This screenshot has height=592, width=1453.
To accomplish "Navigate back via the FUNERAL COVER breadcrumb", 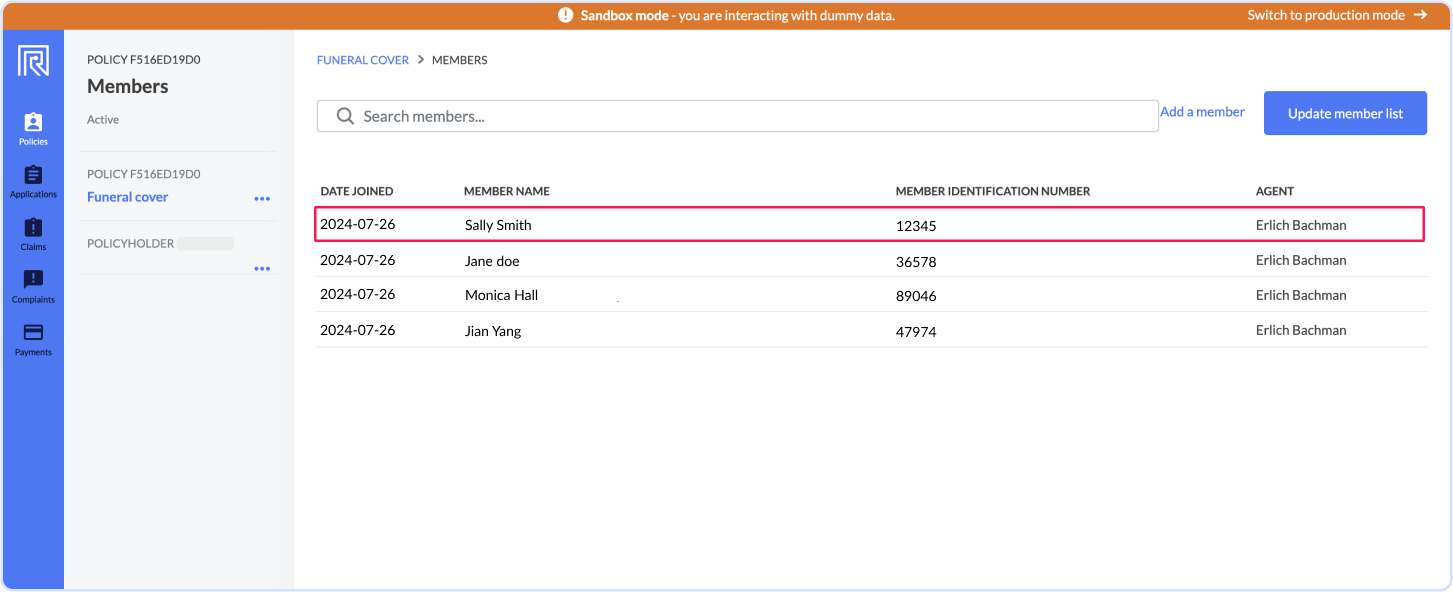I will [362, 60].
